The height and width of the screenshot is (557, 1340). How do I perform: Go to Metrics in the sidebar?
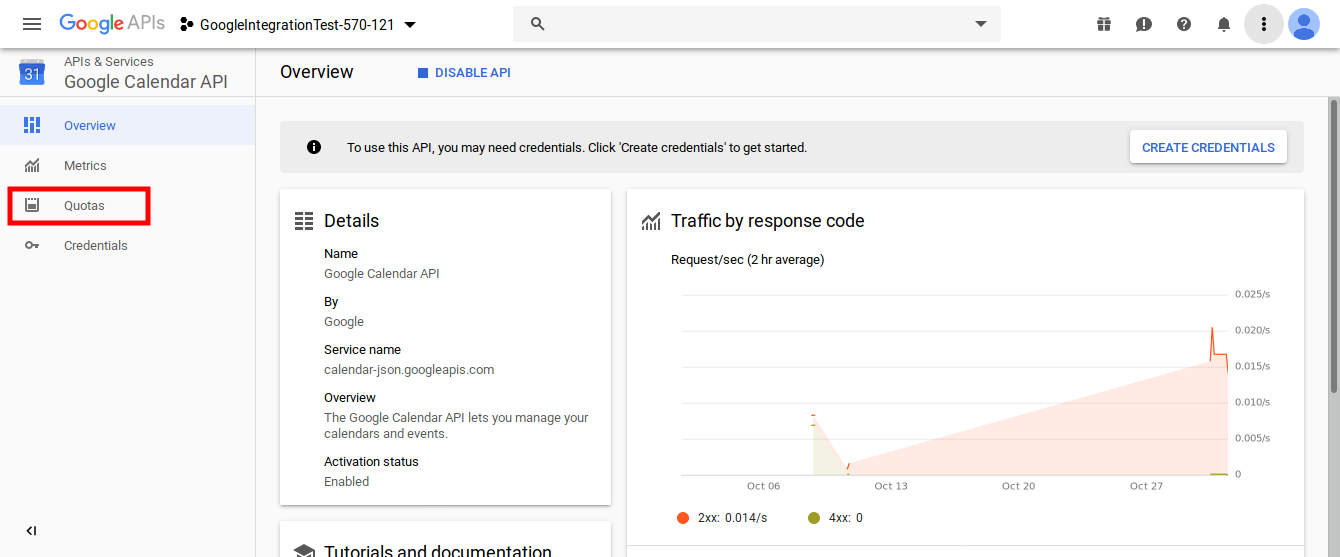[x=85, y=166]
